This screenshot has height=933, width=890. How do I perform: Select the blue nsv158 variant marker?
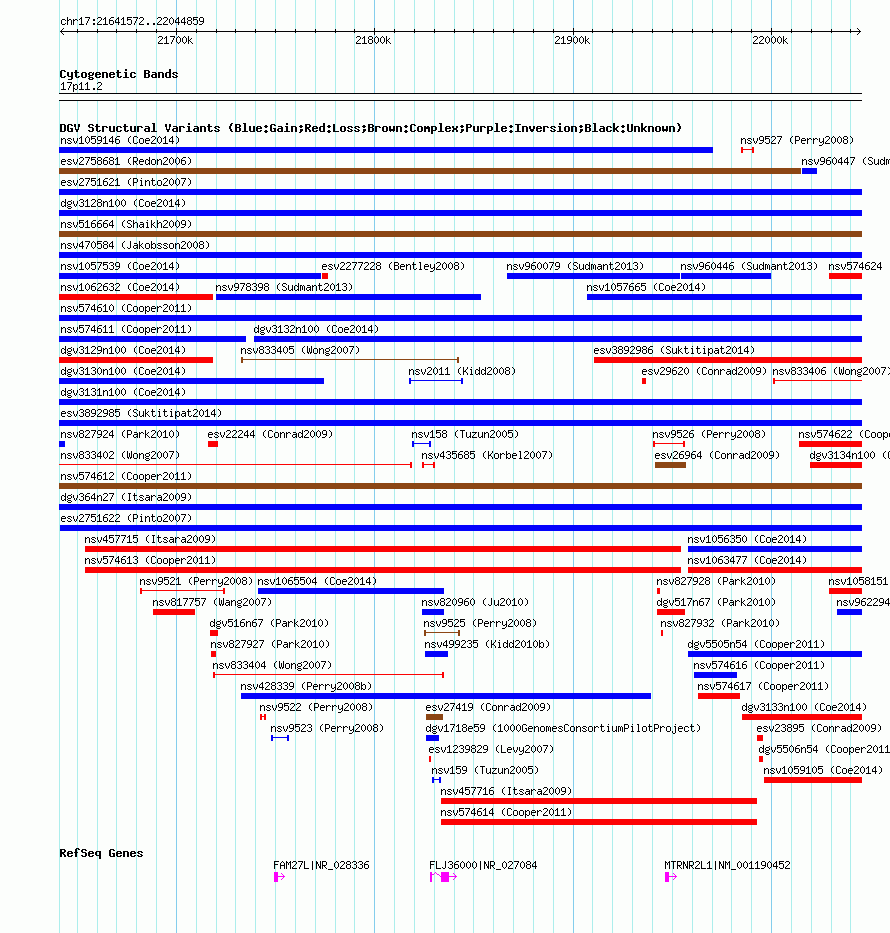[421, 444]
